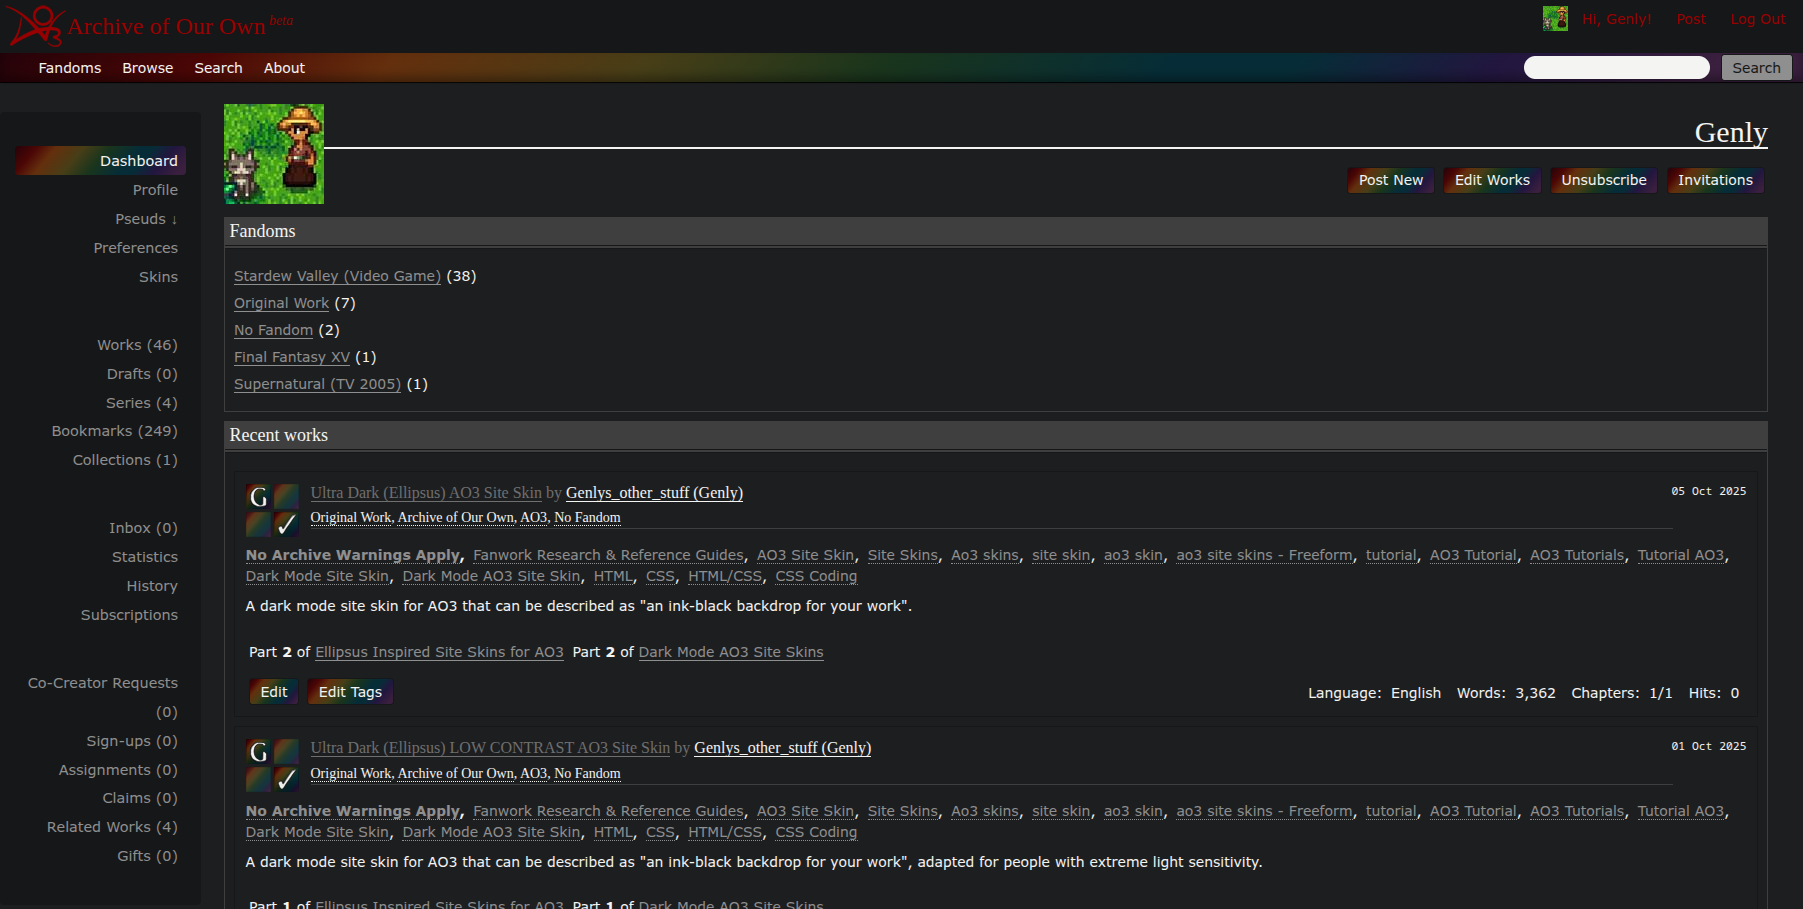This screenshot has width=1803, height=909.
Task: View Bookmarks (249)
Action: pos(115,431)
